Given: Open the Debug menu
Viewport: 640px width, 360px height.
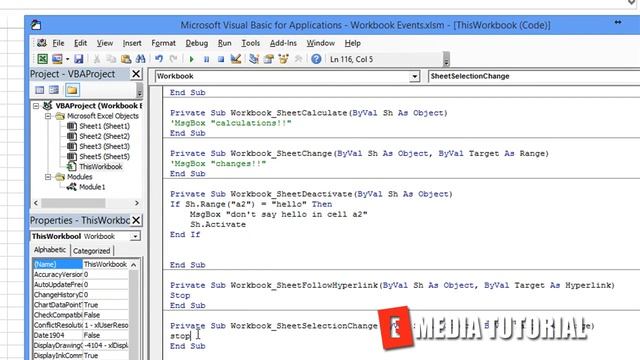Looking at the screenshot, I should 197,43.
